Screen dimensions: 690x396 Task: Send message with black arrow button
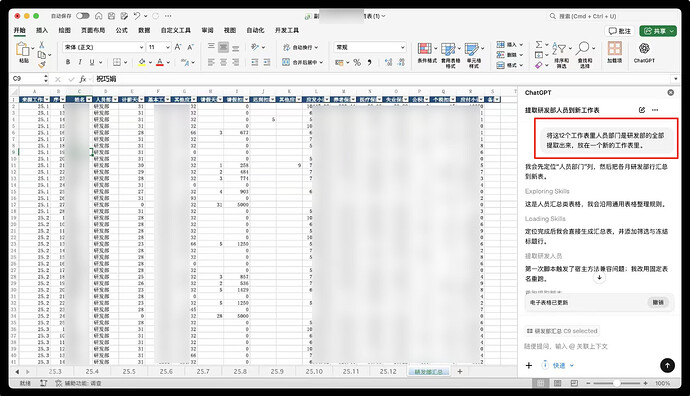point(667,365)
